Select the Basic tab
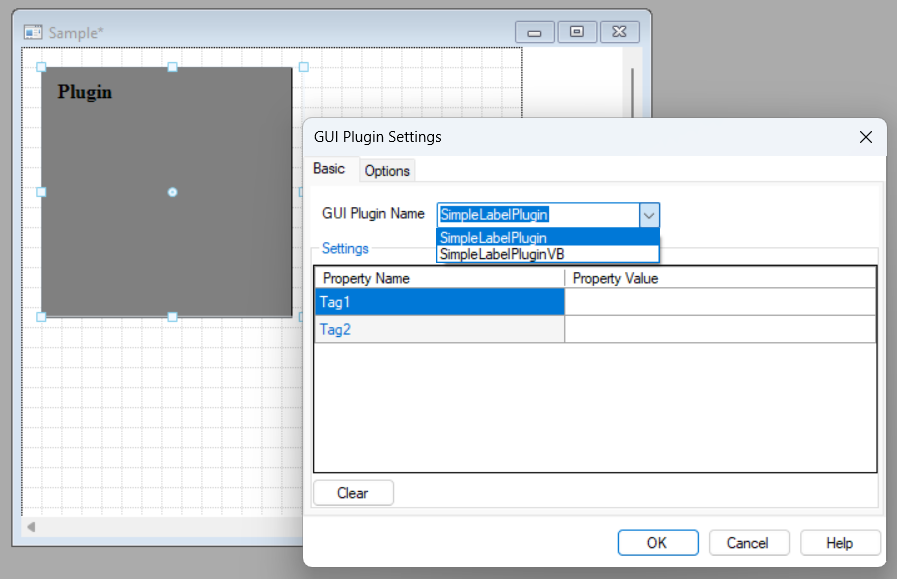 click(329, 169)
